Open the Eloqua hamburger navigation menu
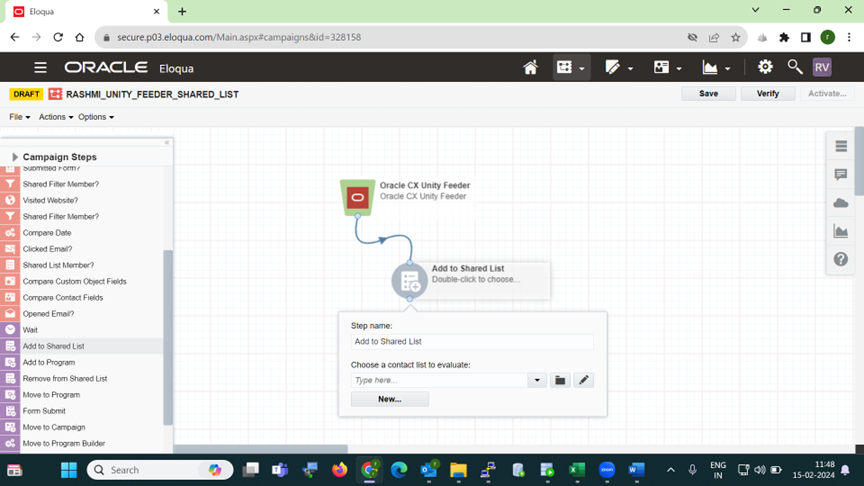 40,68
